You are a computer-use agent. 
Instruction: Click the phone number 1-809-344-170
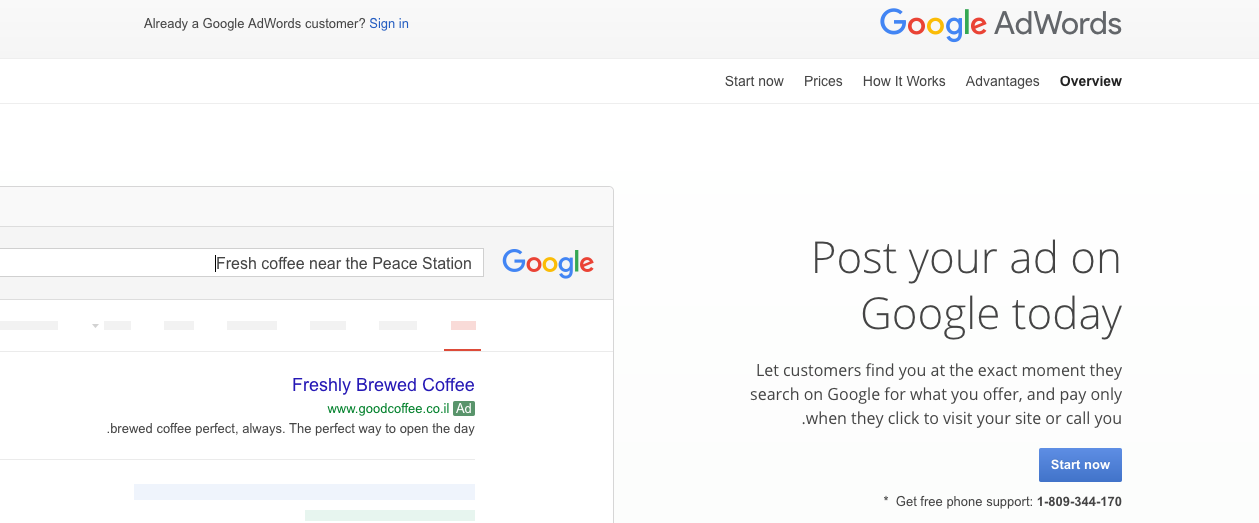pos(1079,502)
